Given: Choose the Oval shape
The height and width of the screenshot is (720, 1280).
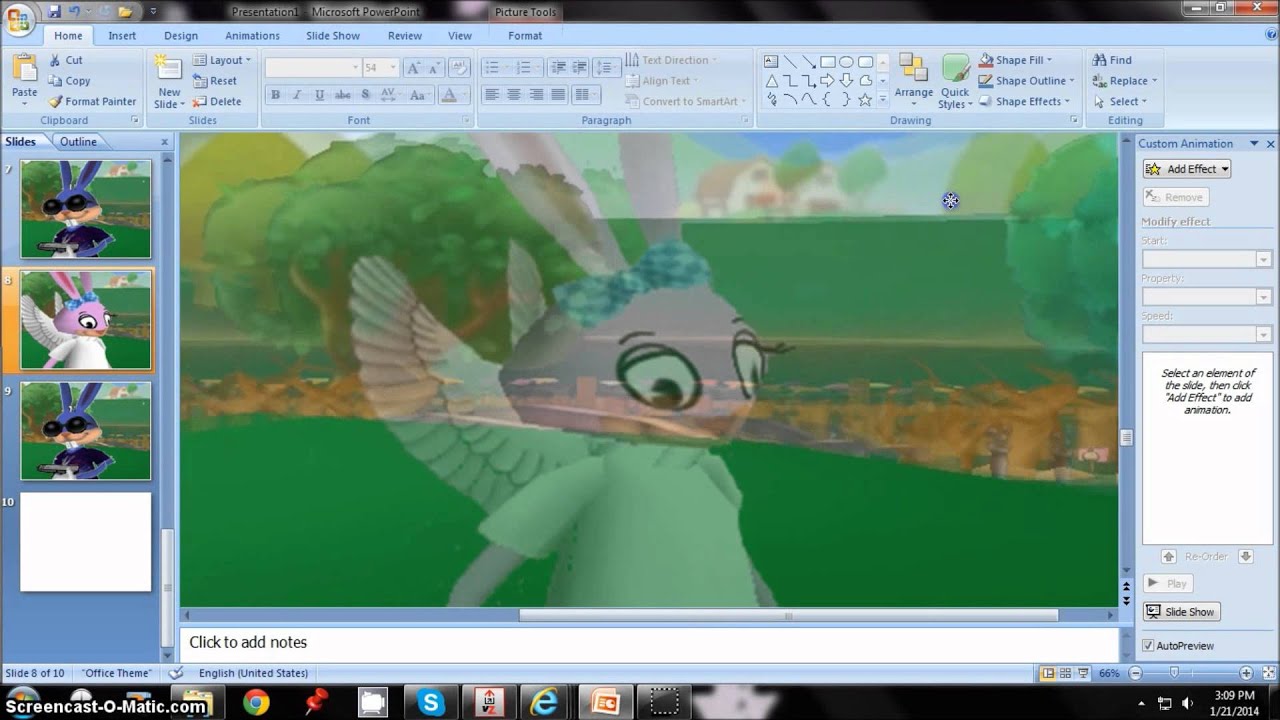Looking at the screenshot, I should (x=846, y=61).
